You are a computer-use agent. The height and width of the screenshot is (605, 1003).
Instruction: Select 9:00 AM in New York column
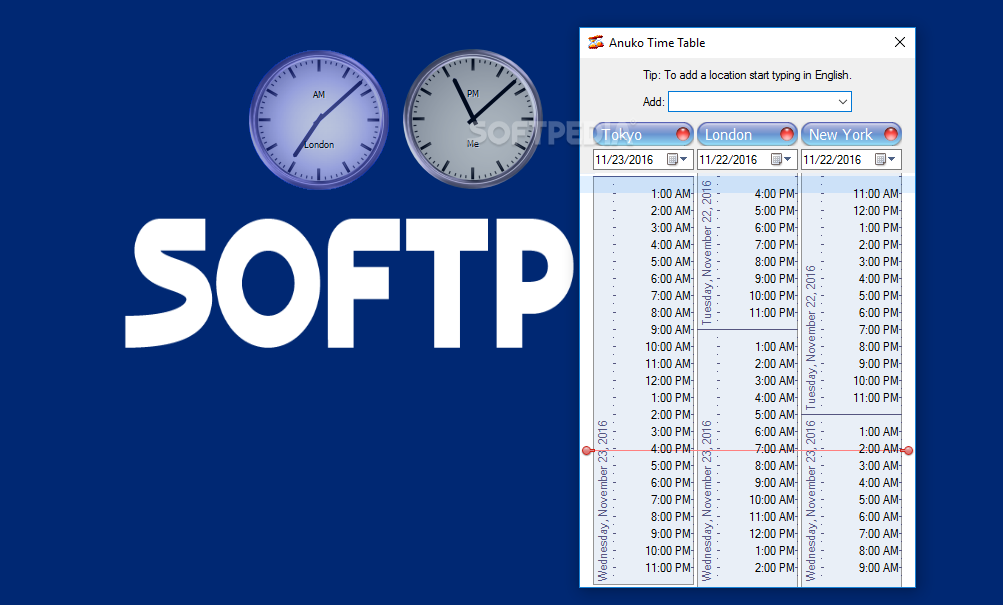click(879, 568)
